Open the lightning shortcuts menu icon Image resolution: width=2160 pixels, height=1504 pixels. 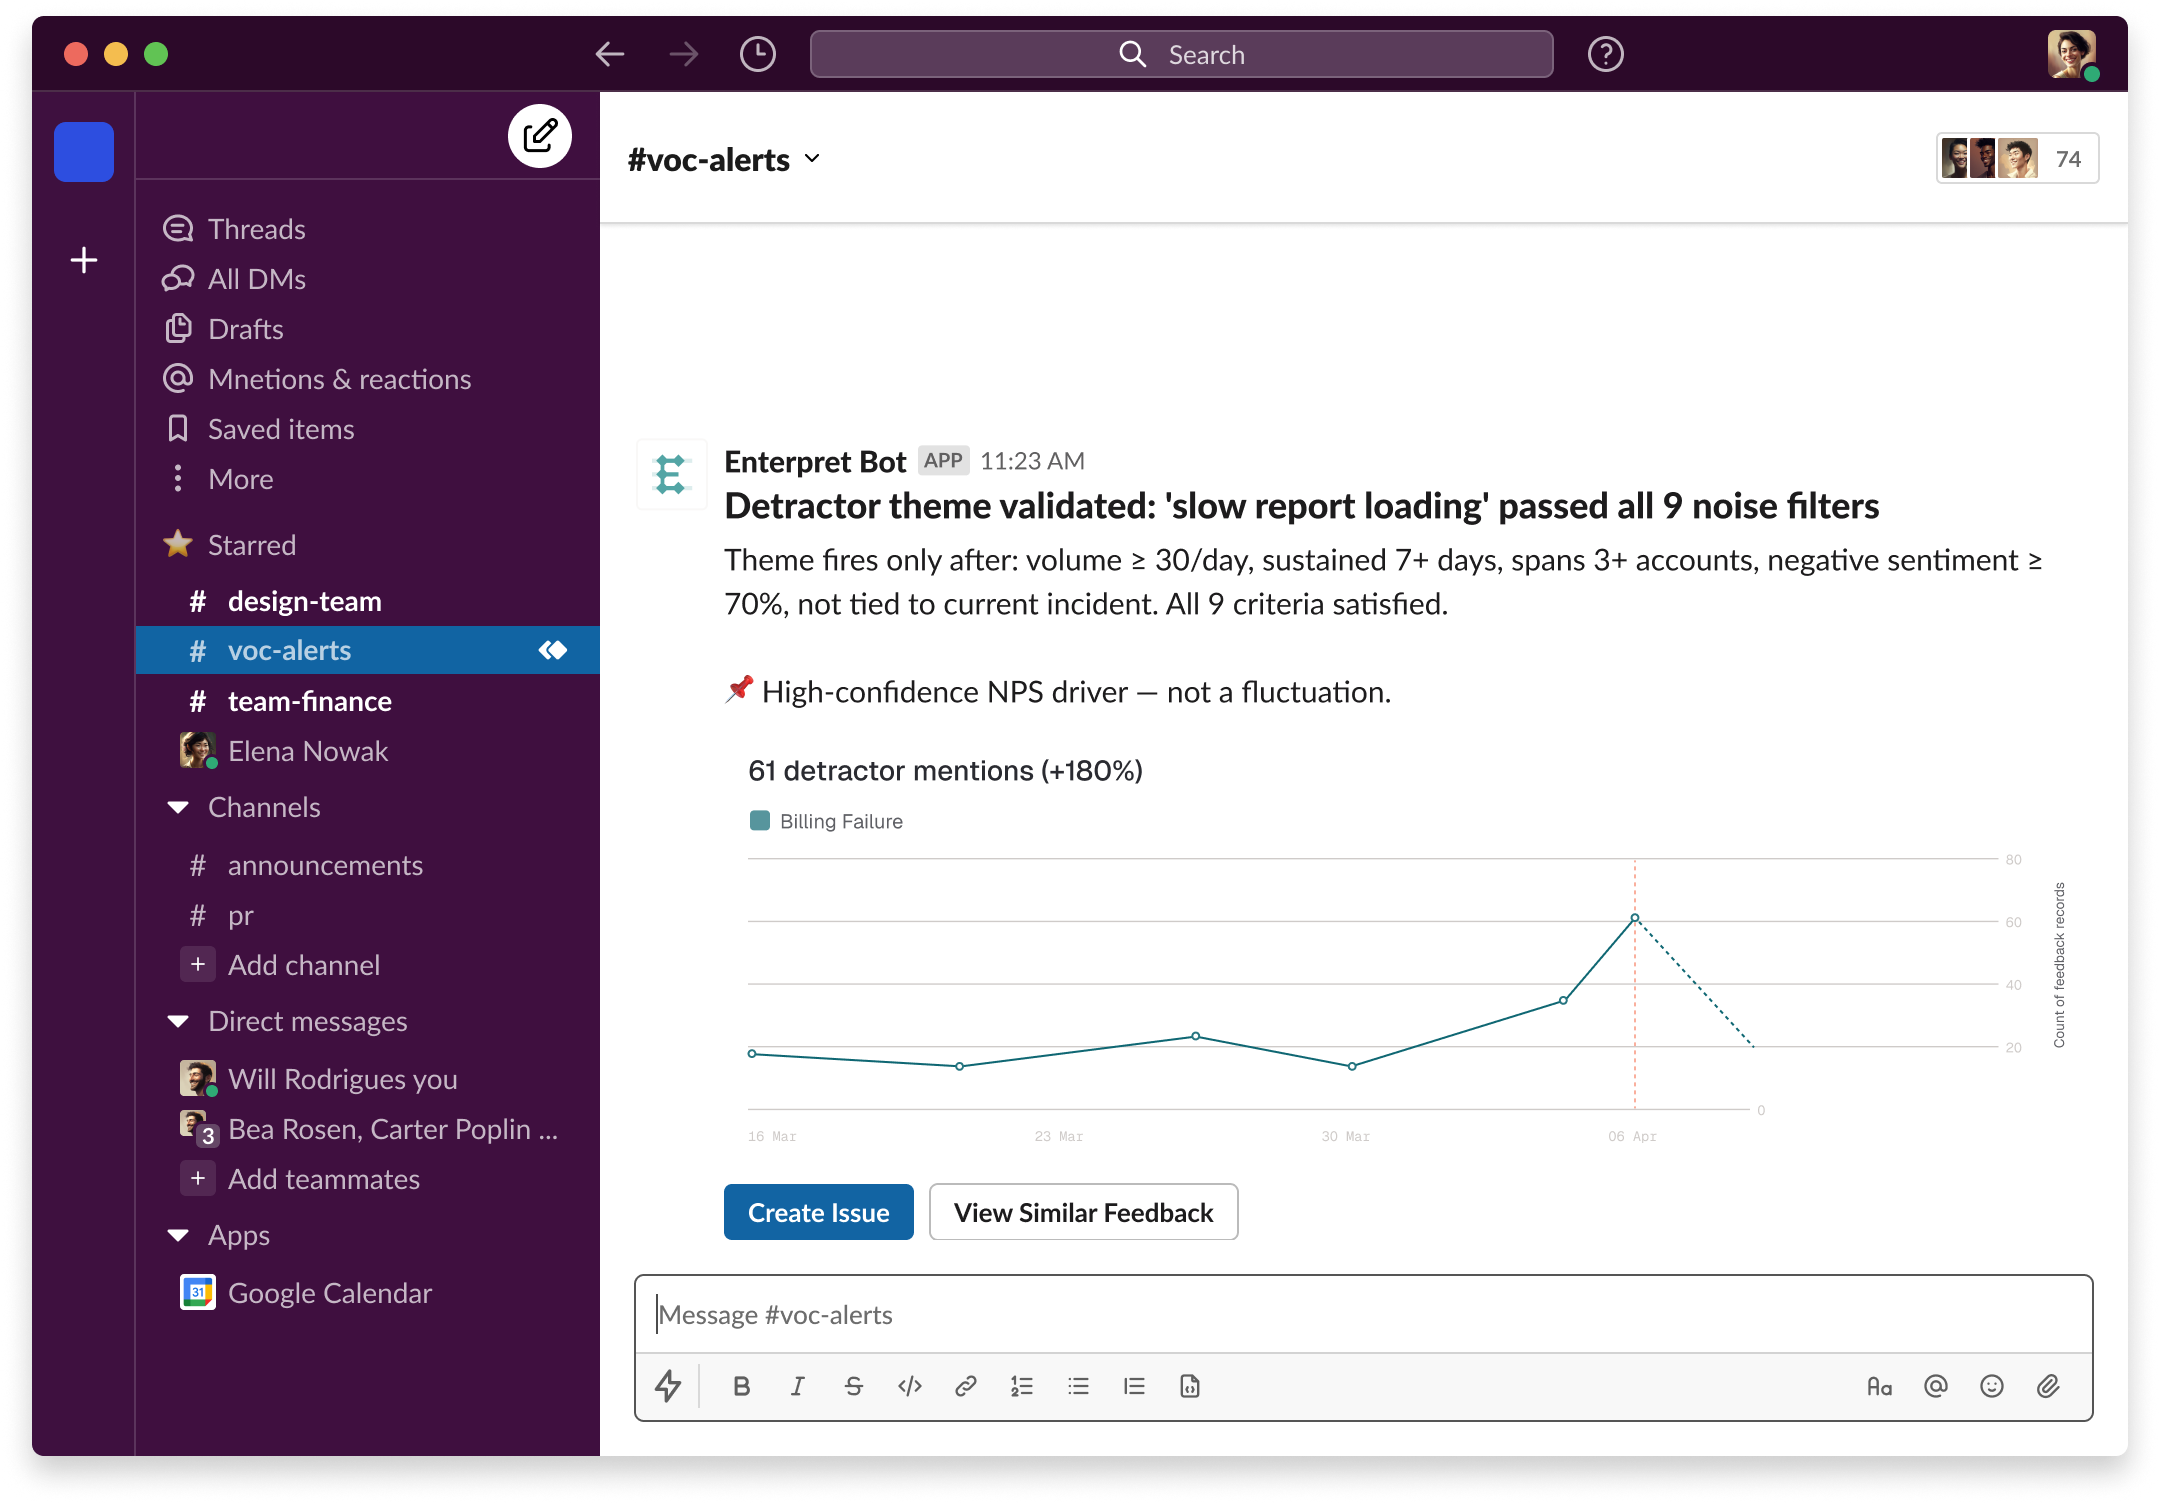point(668,1386)
